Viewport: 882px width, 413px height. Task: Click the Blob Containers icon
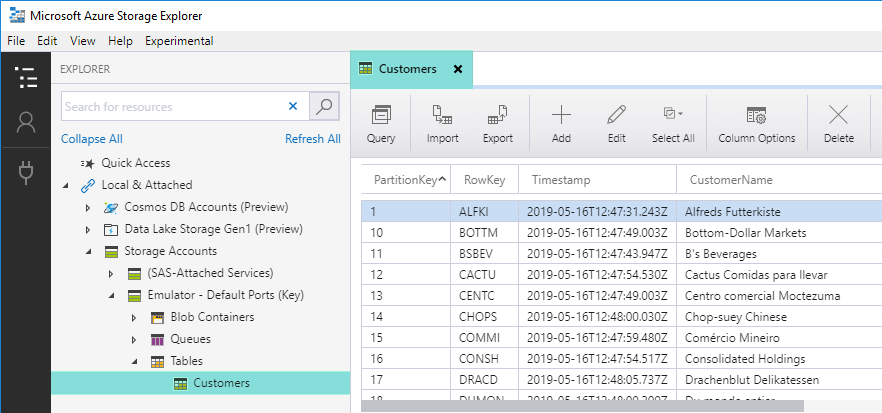click(158, 317)
